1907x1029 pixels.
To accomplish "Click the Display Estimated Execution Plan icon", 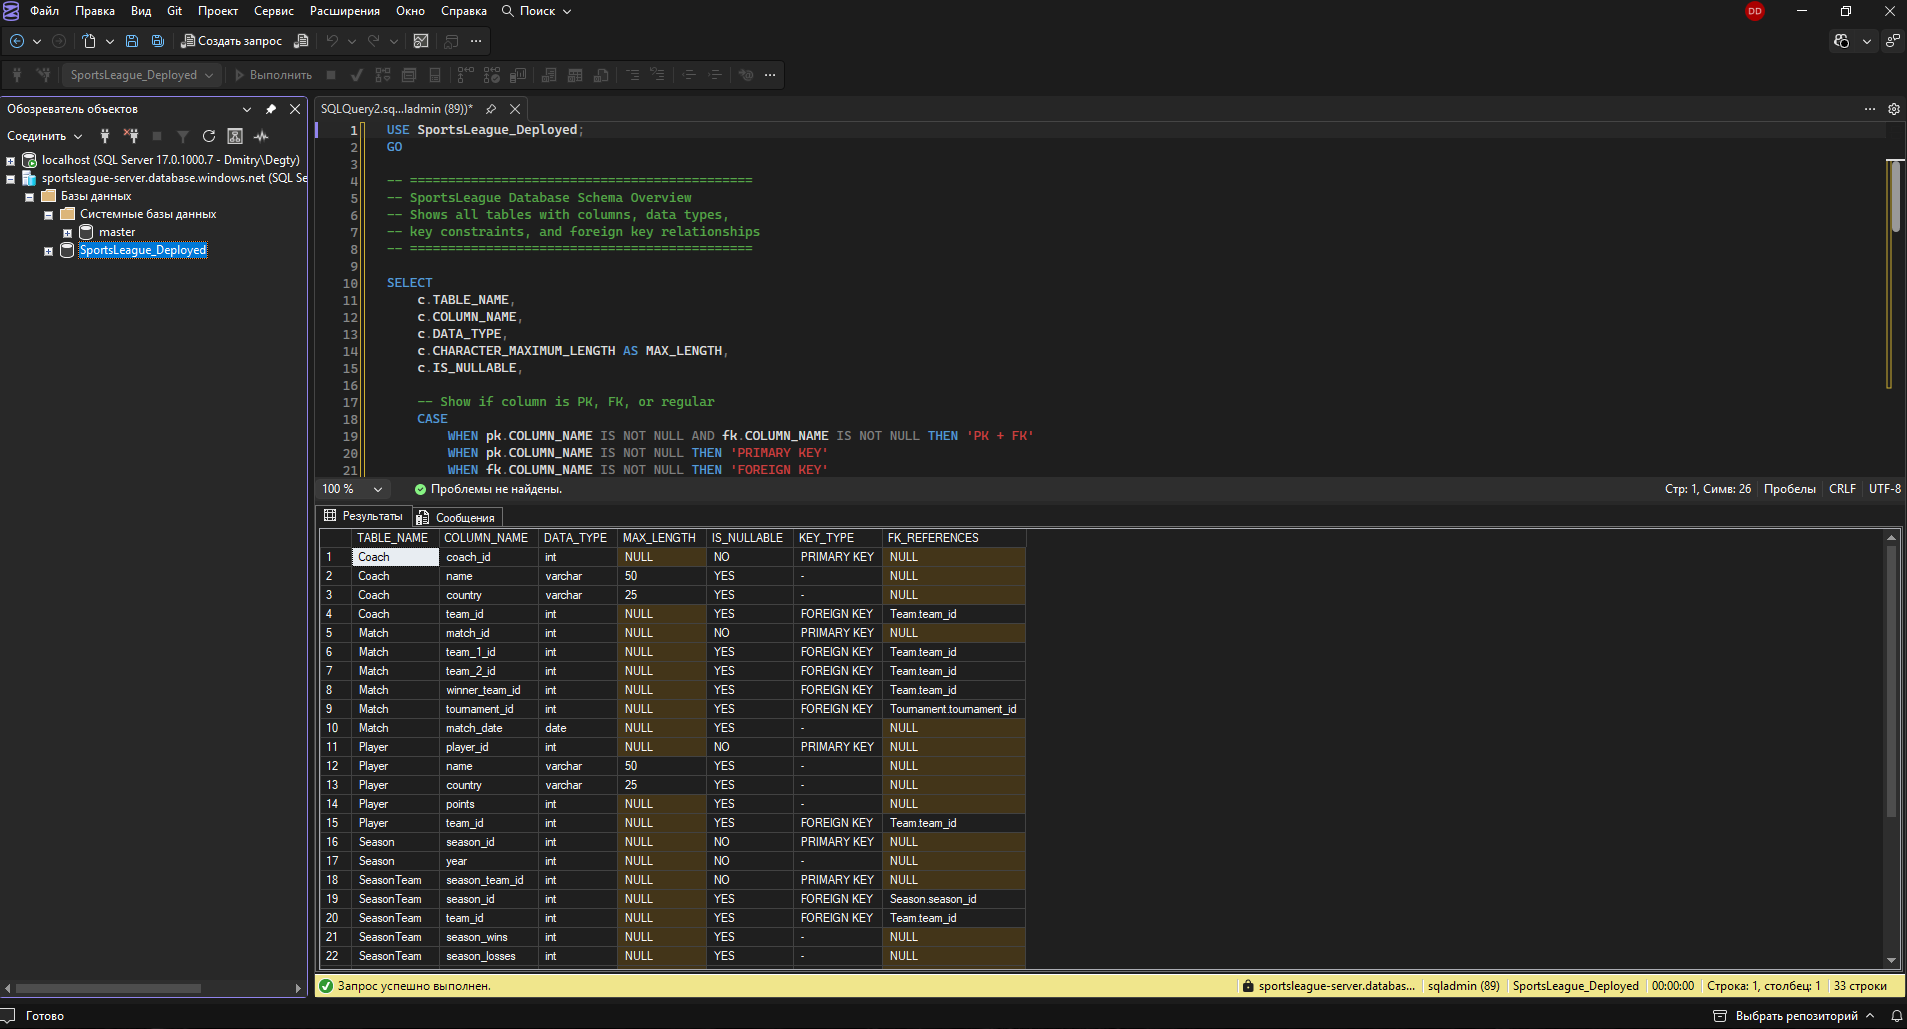I will (383, 75).
